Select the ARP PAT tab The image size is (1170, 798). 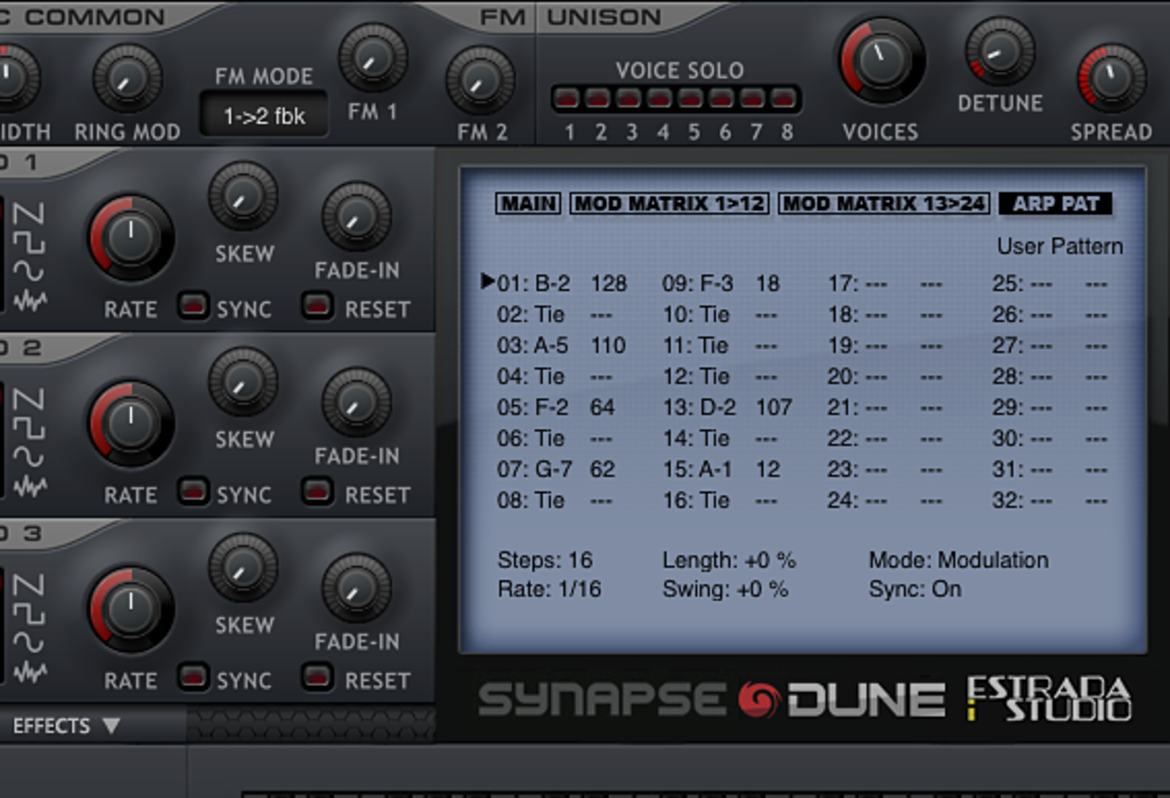1056,204
